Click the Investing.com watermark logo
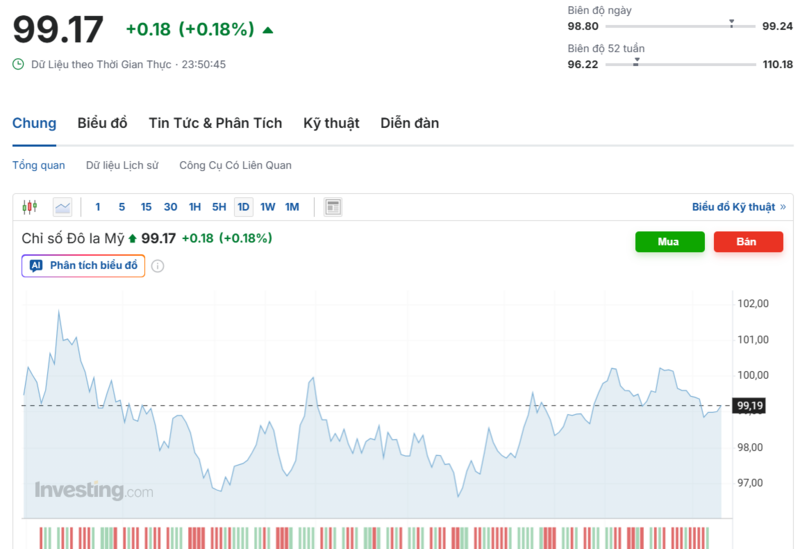800x549 pixels. click(x=94, y=491)
